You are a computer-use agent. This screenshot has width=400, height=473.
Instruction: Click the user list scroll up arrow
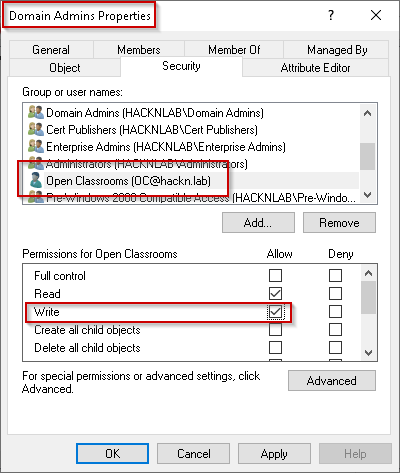(368, 113)
